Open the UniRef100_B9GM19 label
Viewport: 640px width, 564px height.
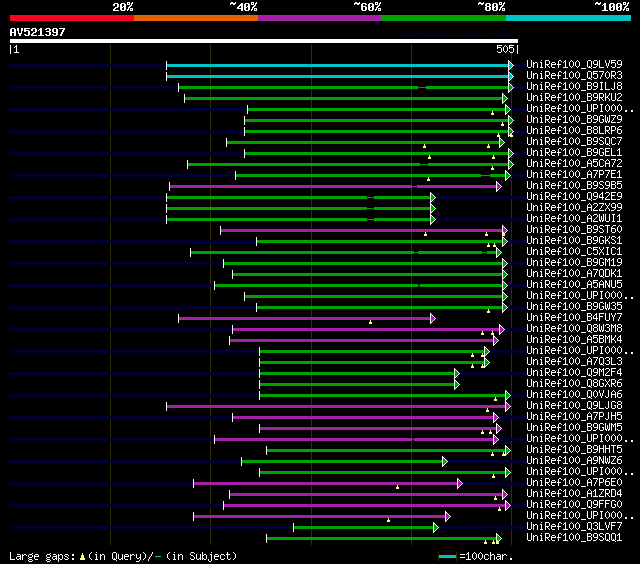[574, 263]
